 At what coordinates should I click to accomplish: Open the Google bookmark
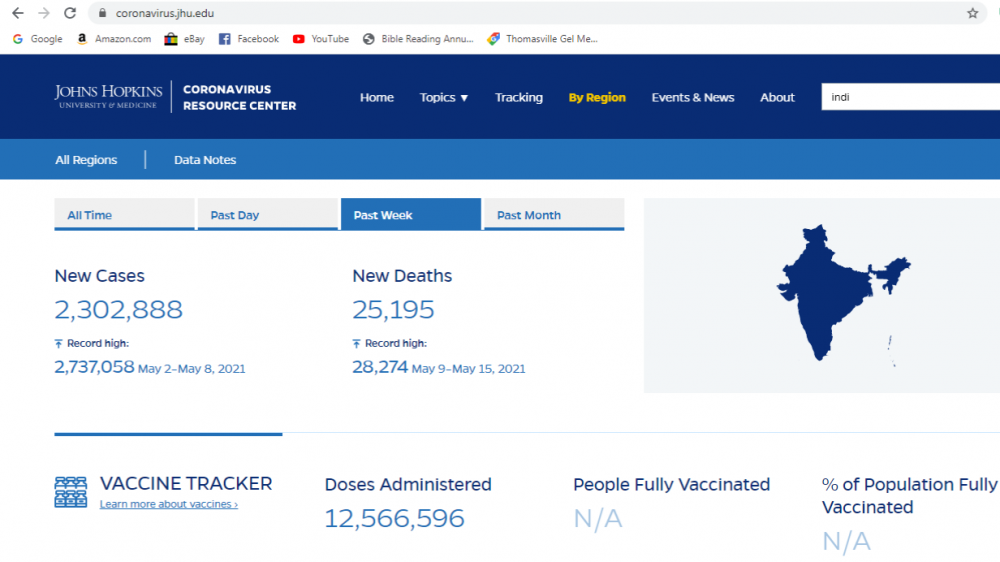tap(38, 39)
